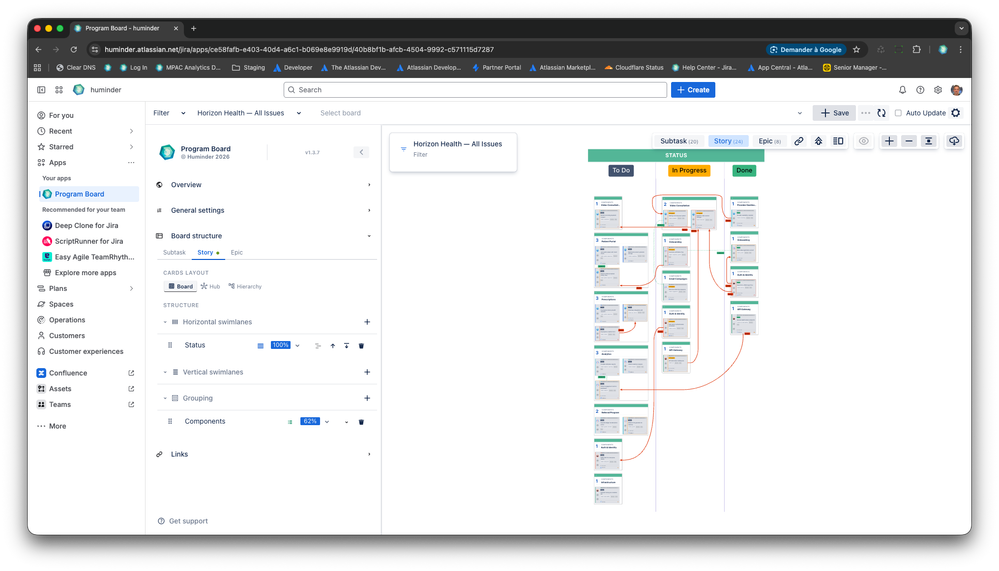Zoom out the board with minus button

pos(909,141)
